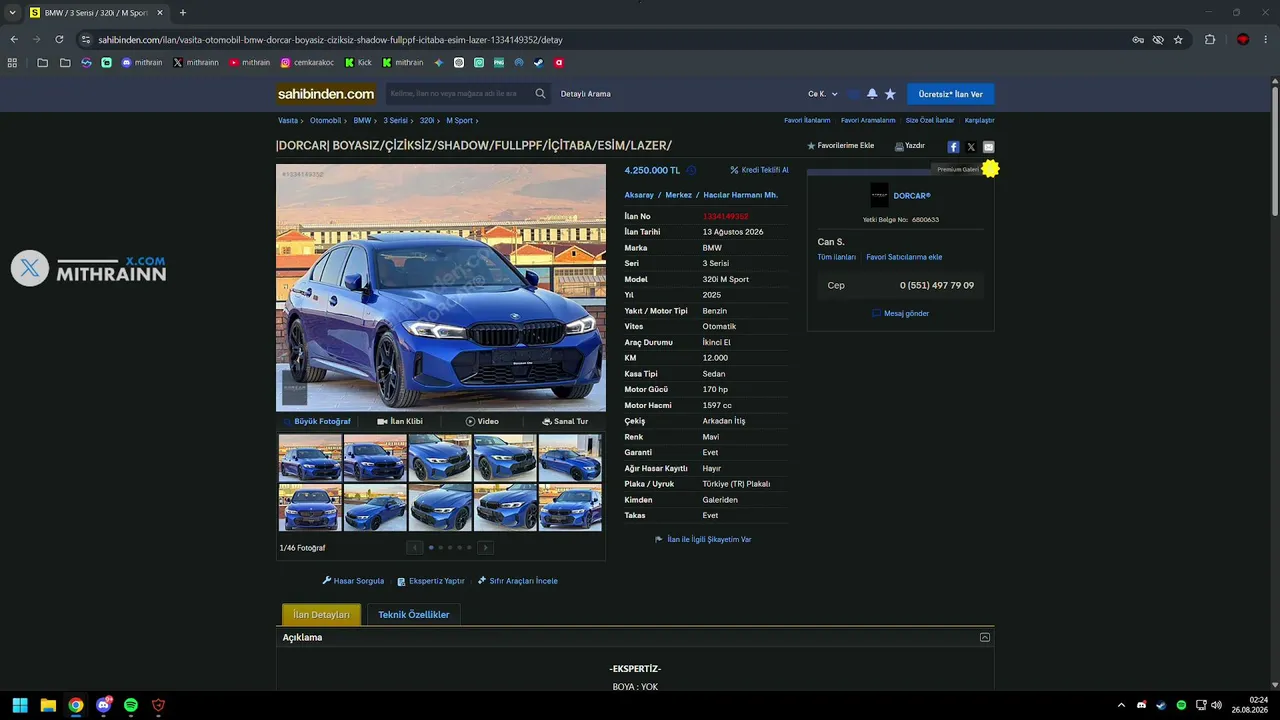Screen dimensions: 1280x720
Task: Click Favori Satıcılarıma ekle
Action: [904, 257]
